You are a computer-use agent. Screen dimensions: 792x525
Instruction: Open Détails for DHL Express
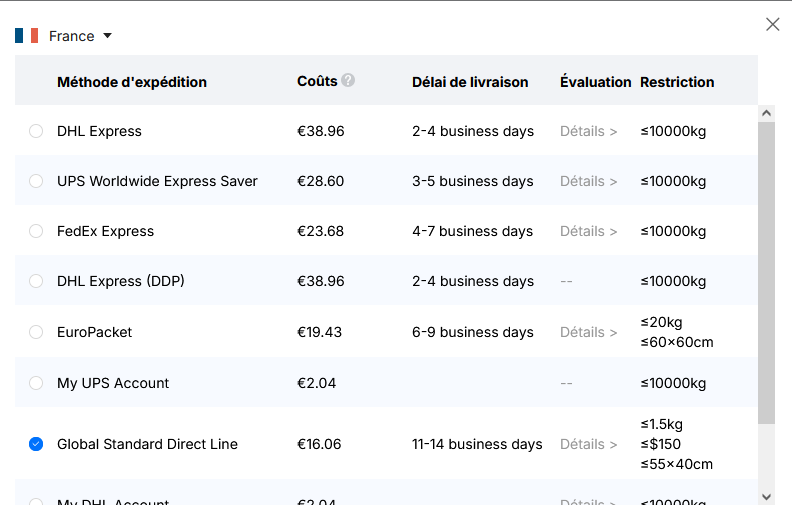coord(588,131)
